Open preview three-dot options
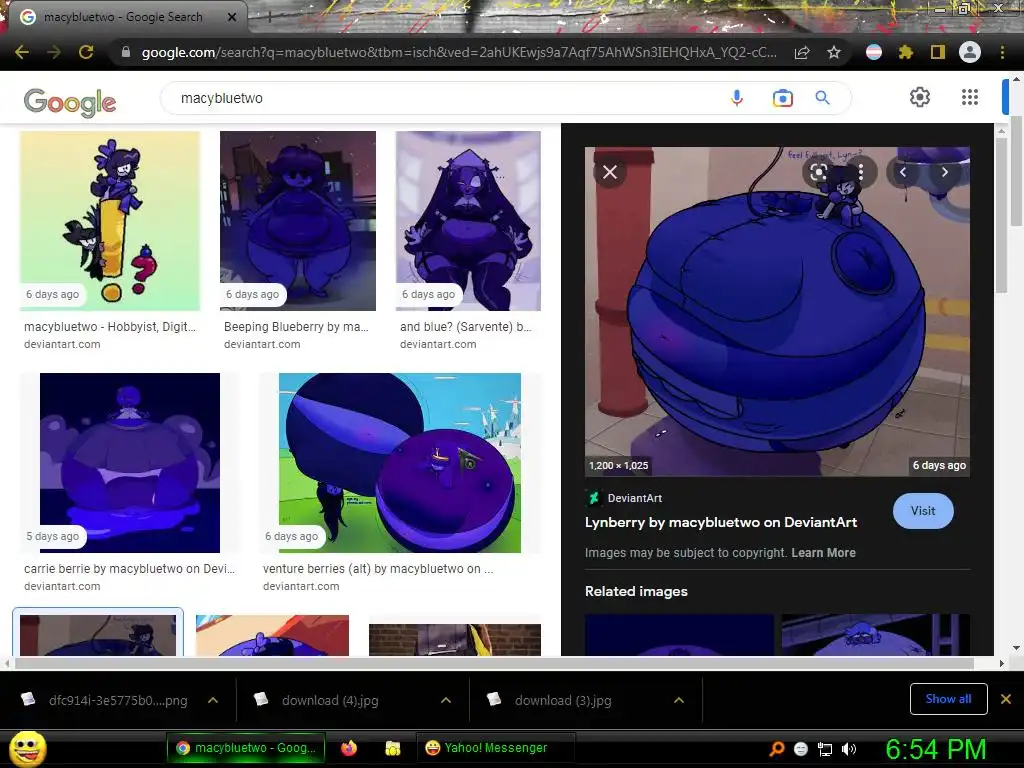Screen dimensions: 1024x768 click(861, 172)
